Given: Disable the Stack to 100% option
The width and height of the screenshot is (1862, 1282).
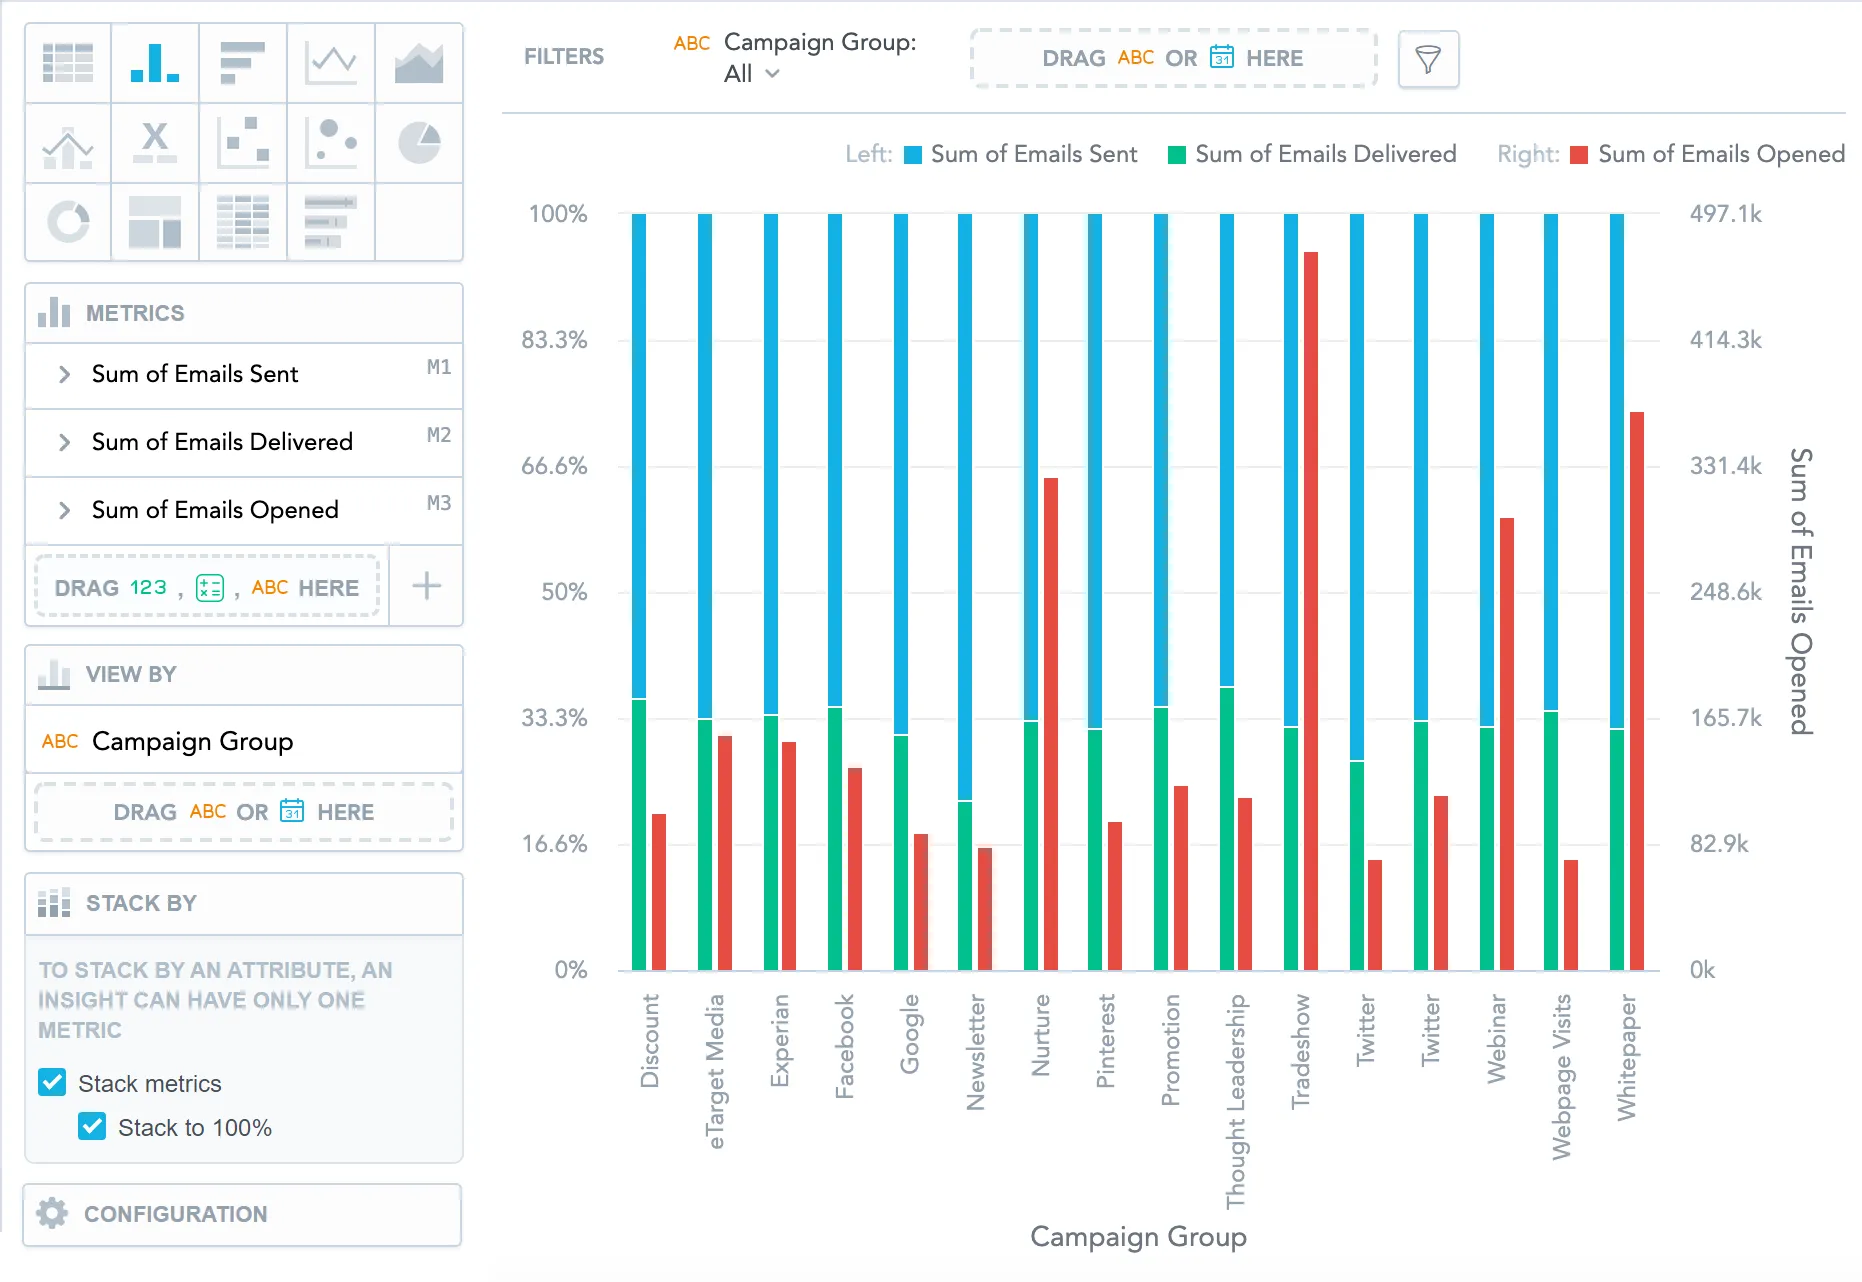Looking at the screenshot, I should [93, 1127].
